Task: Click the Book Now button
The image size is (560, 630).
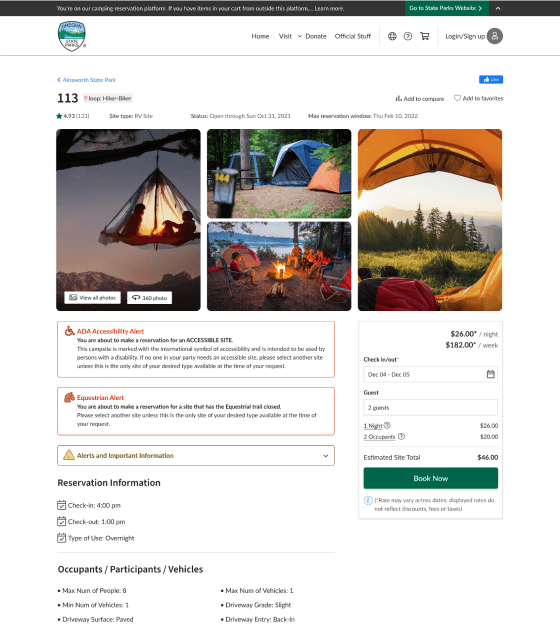Action: [x=431, y=478]
